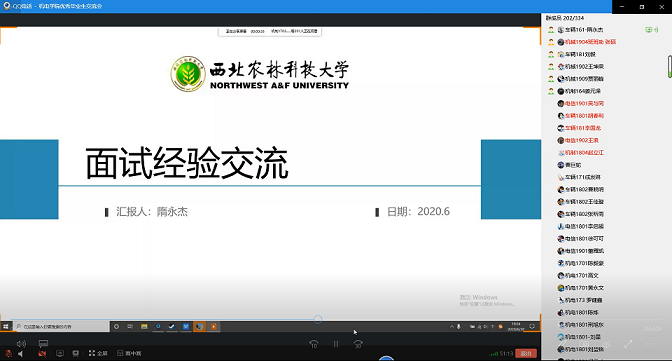Select the red 机制1804 member row
This screenshot has width=672, height=361.
[x=604, y=153]
